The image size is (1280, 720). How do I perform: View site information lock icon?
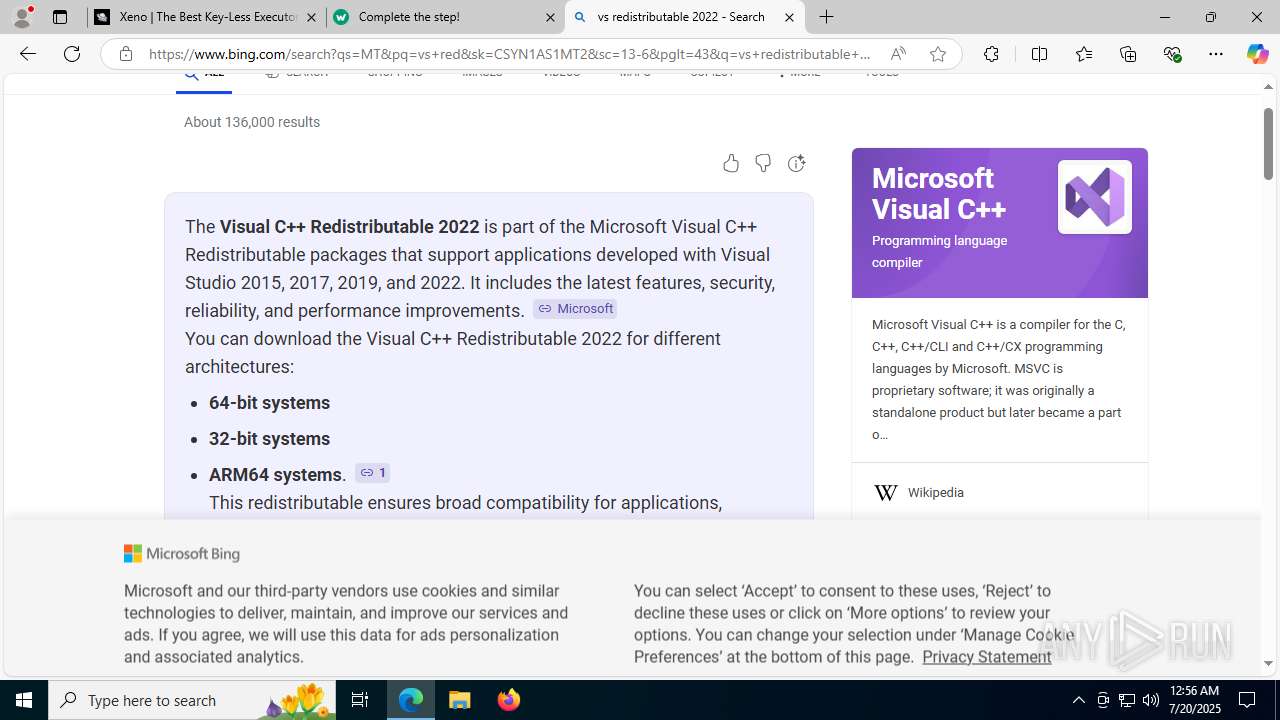click(125, 54)
